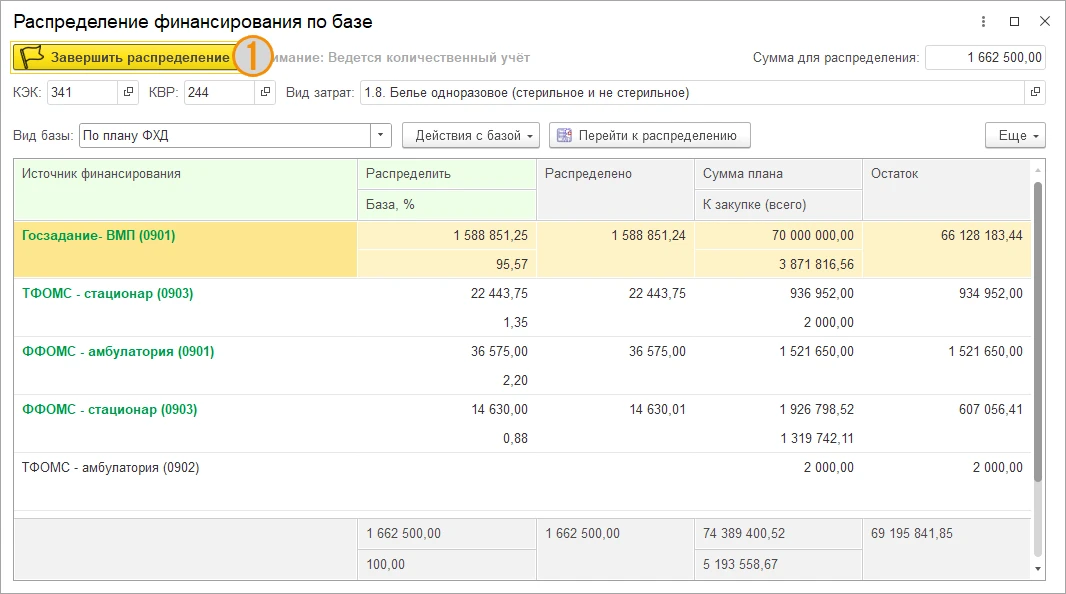Select row ФФОМС - амбулатория (0901)
Image resolution: width=1066 pixels, height=594 pixels.
point(522,366)
